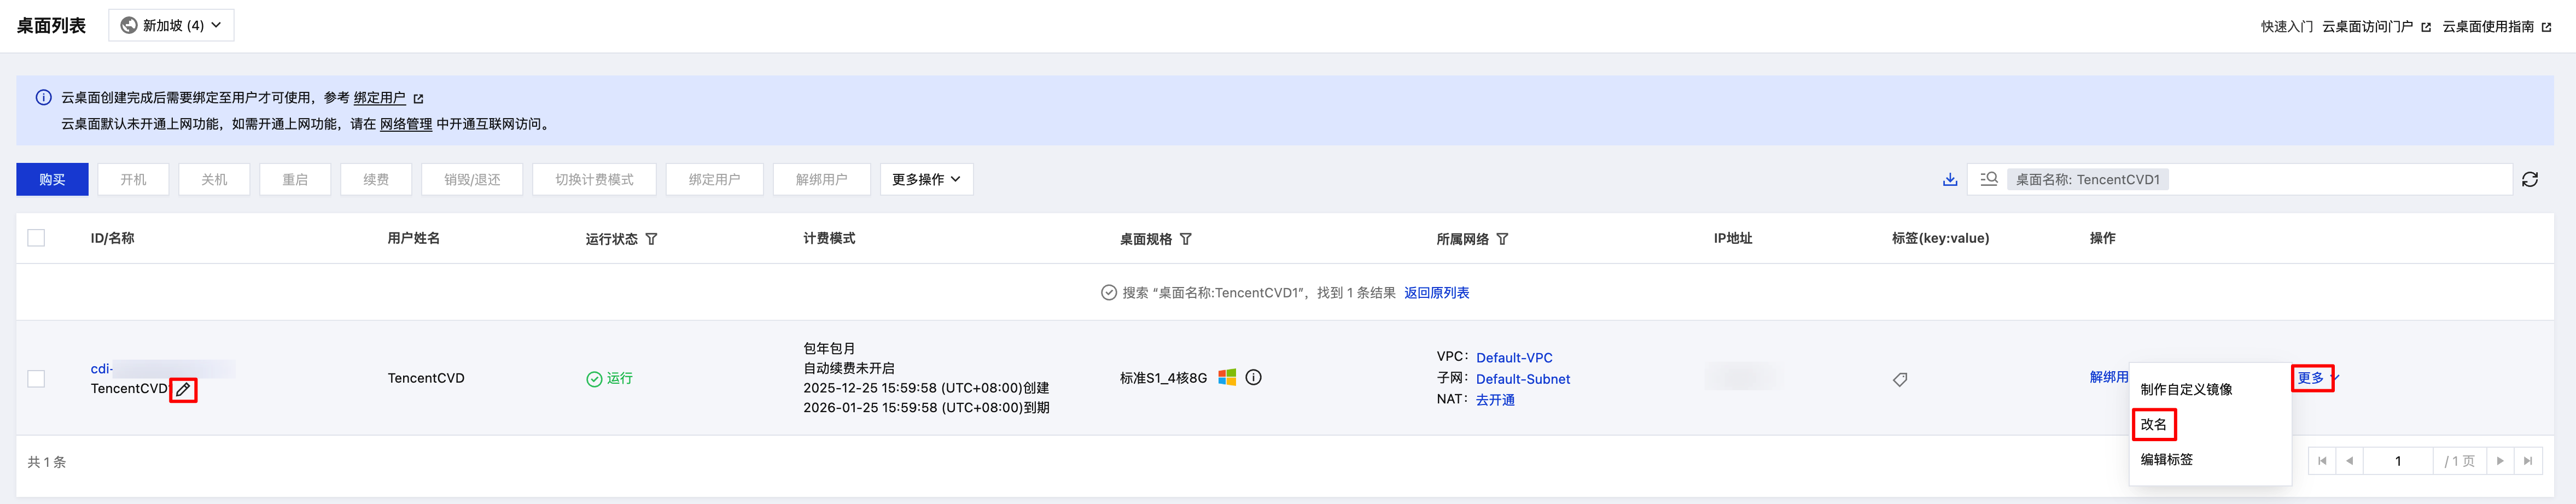Click the pencil icon to rename TencentCVD
The width and height of the screenshot is (2576, 504).
[183, 390]
